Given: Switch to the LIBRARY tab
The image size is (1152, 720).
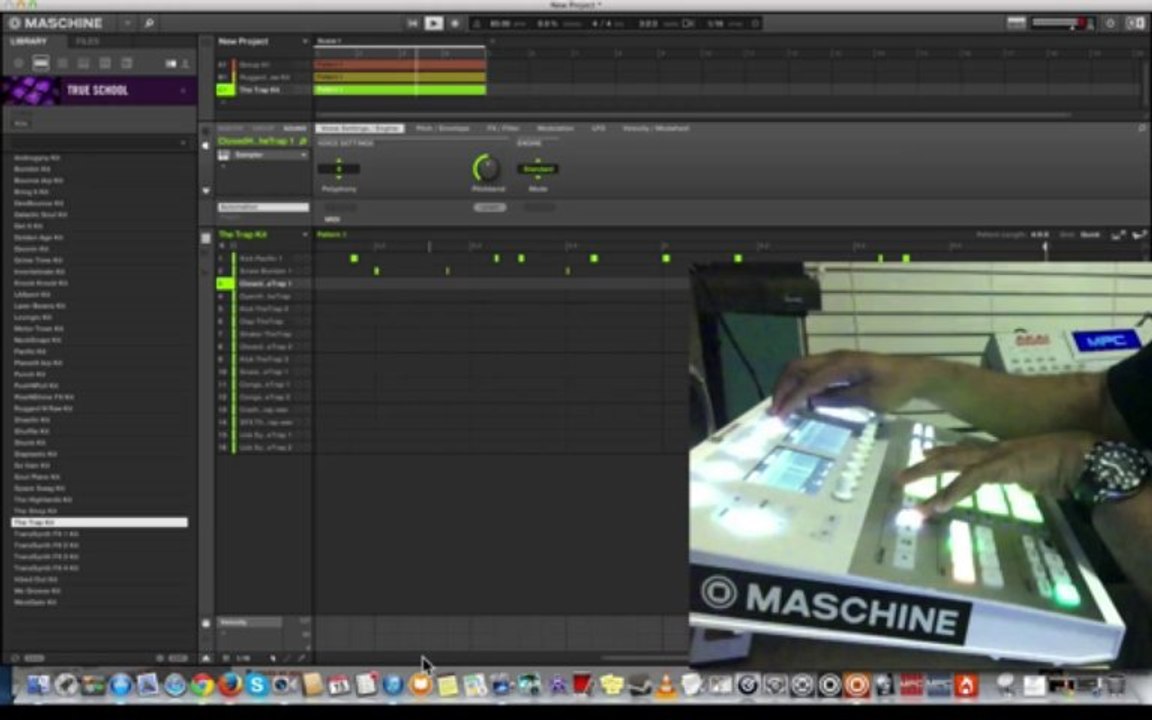Looking at the screenshot, I should (29, 41).
